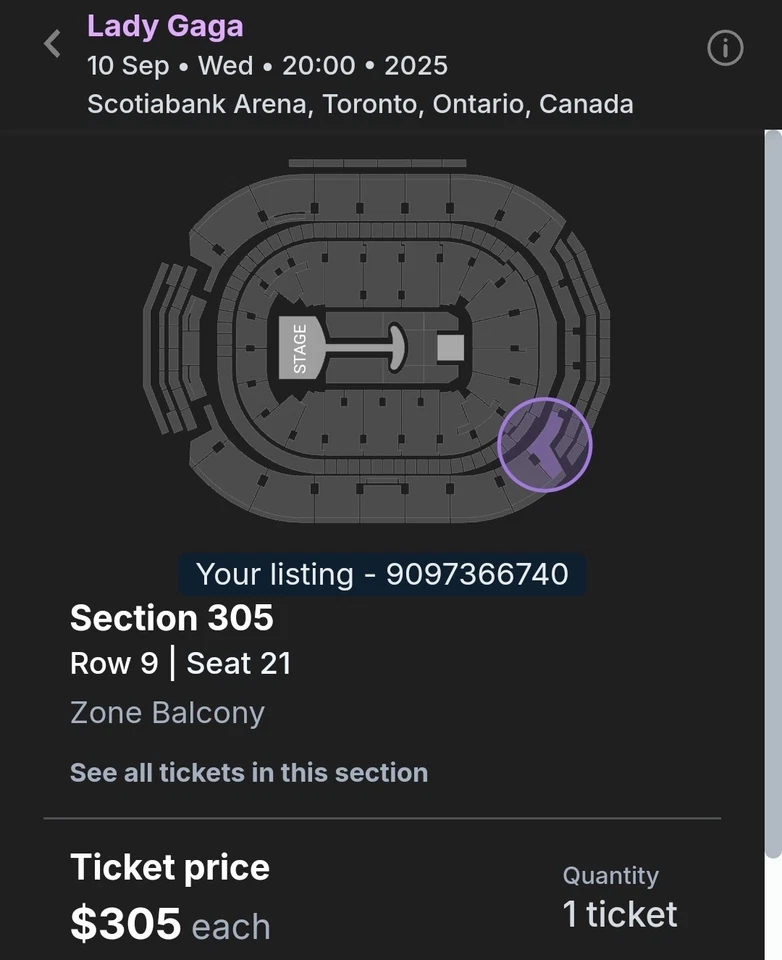Click the Scotiabank Arena venue name
Screen dimensions: 782x960
(360, 103)
